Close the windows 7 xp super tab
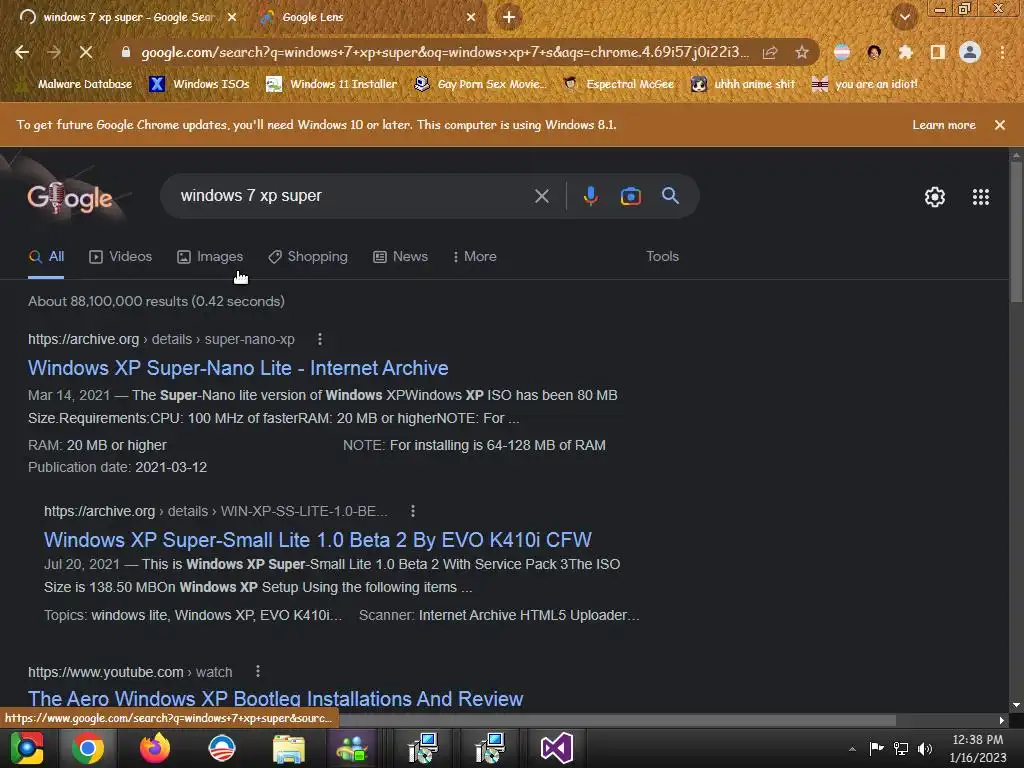Screen dimensions: 1024x768 pos(232,17)
